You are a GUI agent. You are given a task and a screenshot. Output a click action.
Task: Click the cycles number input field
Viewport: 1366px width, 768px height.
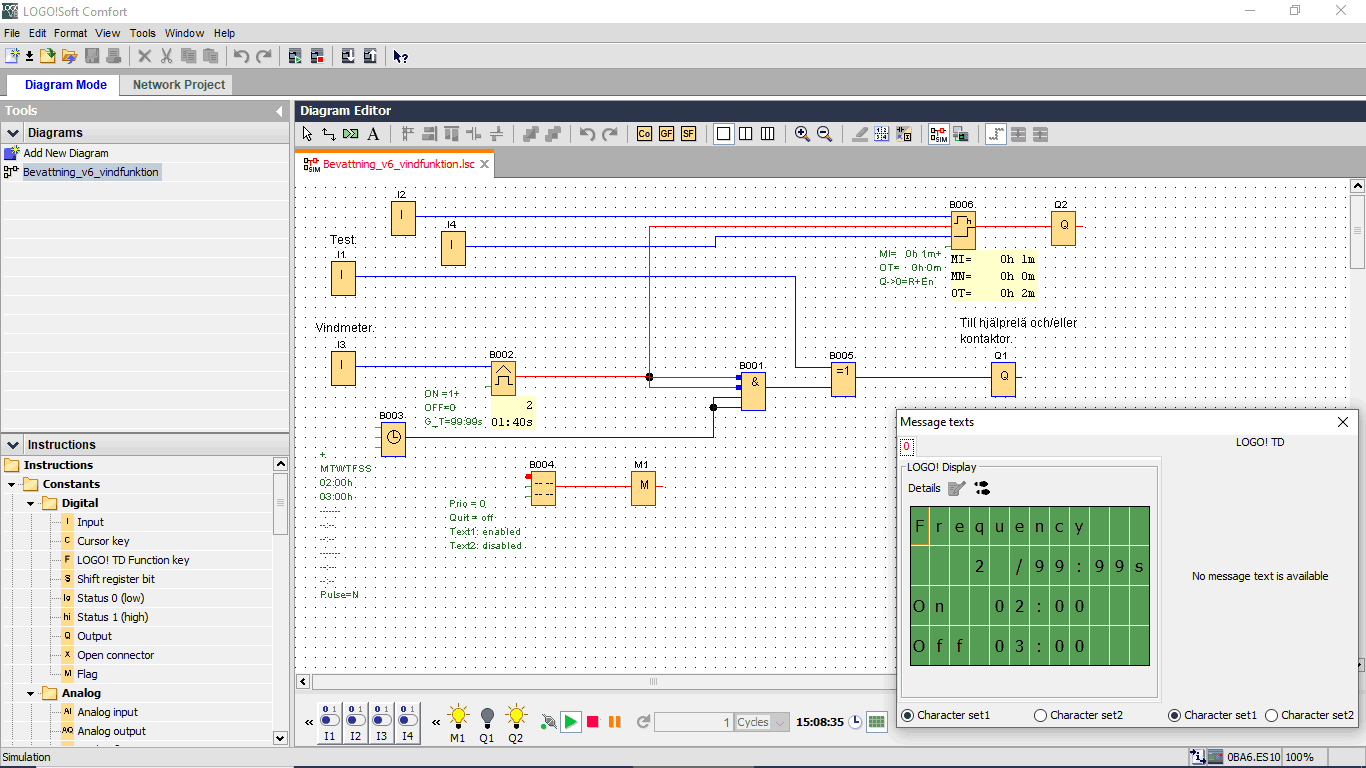pos(694,722)
